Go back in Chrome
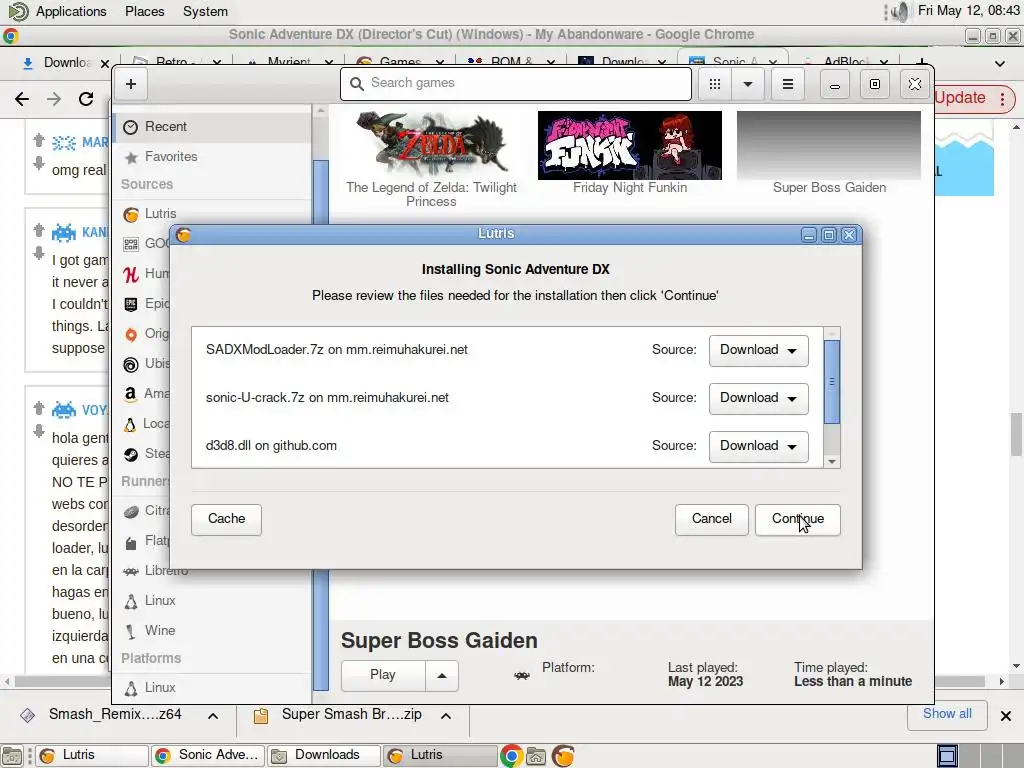 (x=22, y=99)
